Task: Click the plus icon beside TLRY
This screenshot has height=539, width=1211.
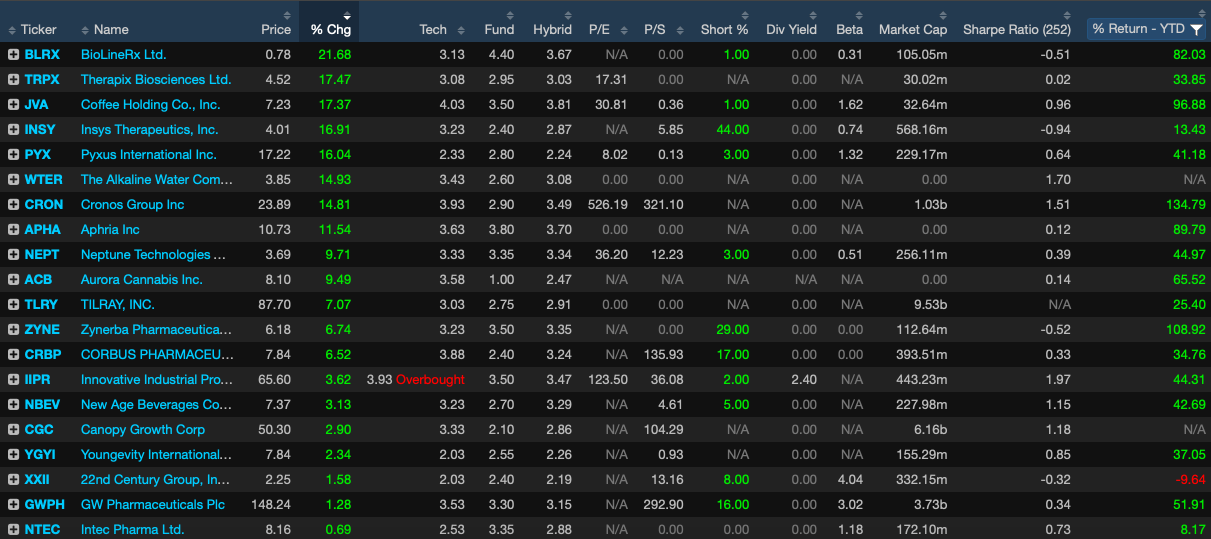Action: coord(13,304)
